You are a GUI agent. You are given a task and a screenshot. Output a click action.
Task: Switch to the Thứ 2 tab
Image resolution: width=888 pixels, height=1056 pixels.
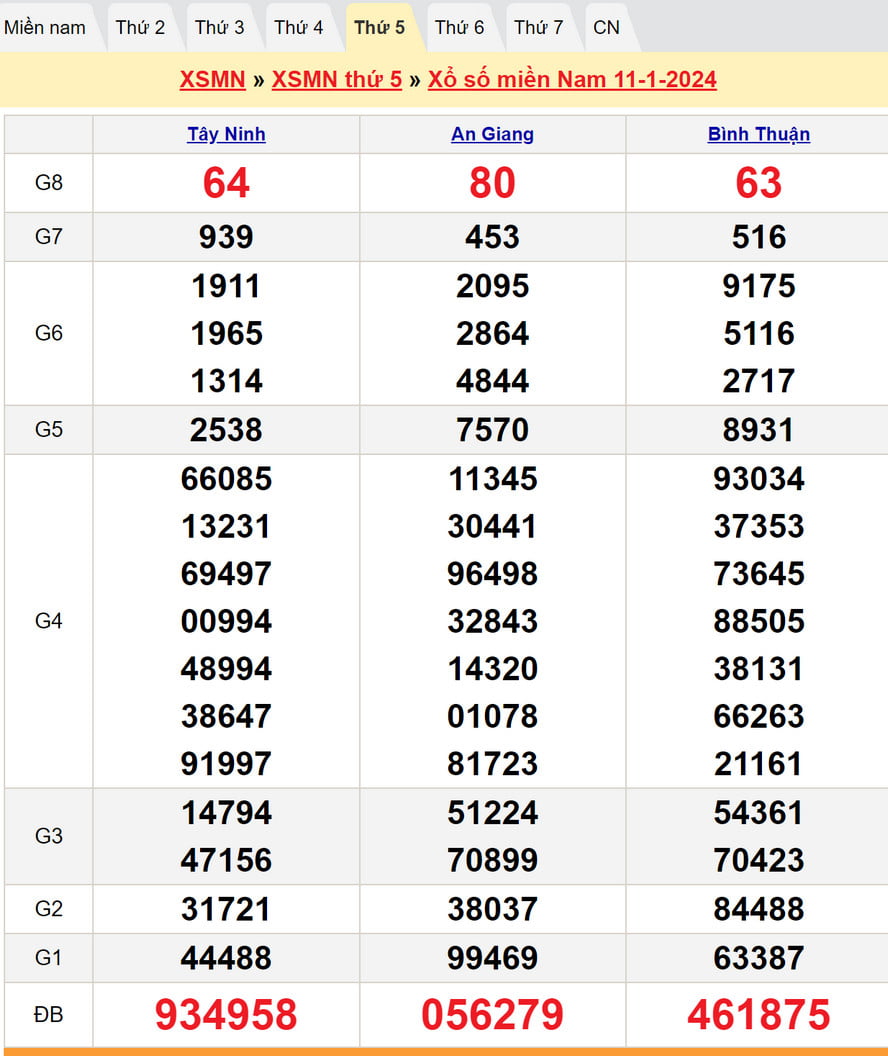click(140, 27)
